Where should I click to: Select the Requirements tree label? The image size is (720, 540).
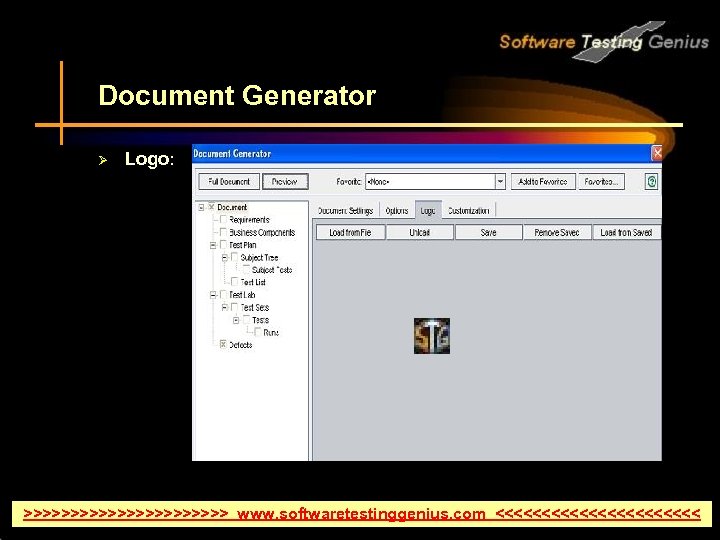tap(249, 219)
